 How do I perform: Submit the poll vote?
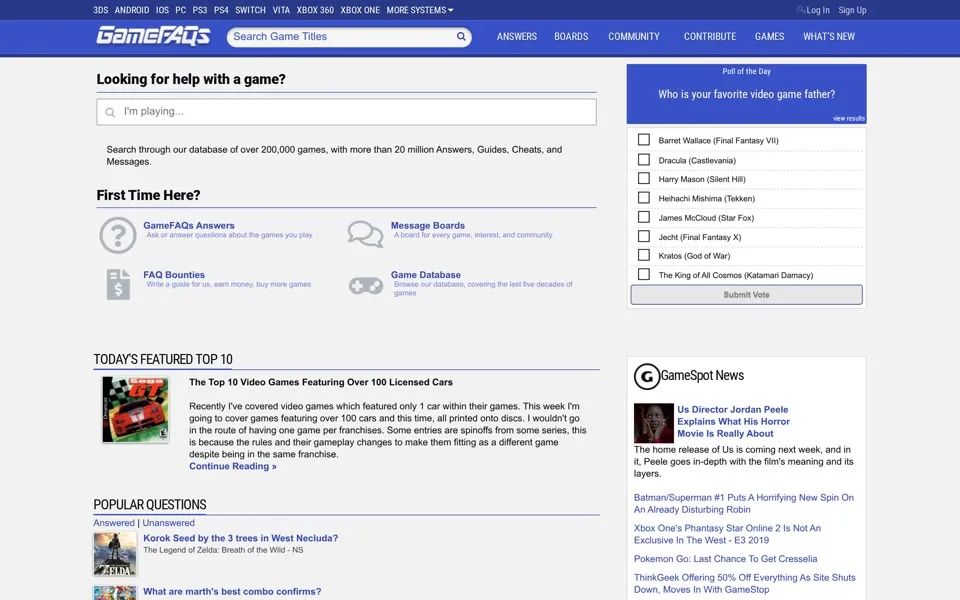(746, 294)
